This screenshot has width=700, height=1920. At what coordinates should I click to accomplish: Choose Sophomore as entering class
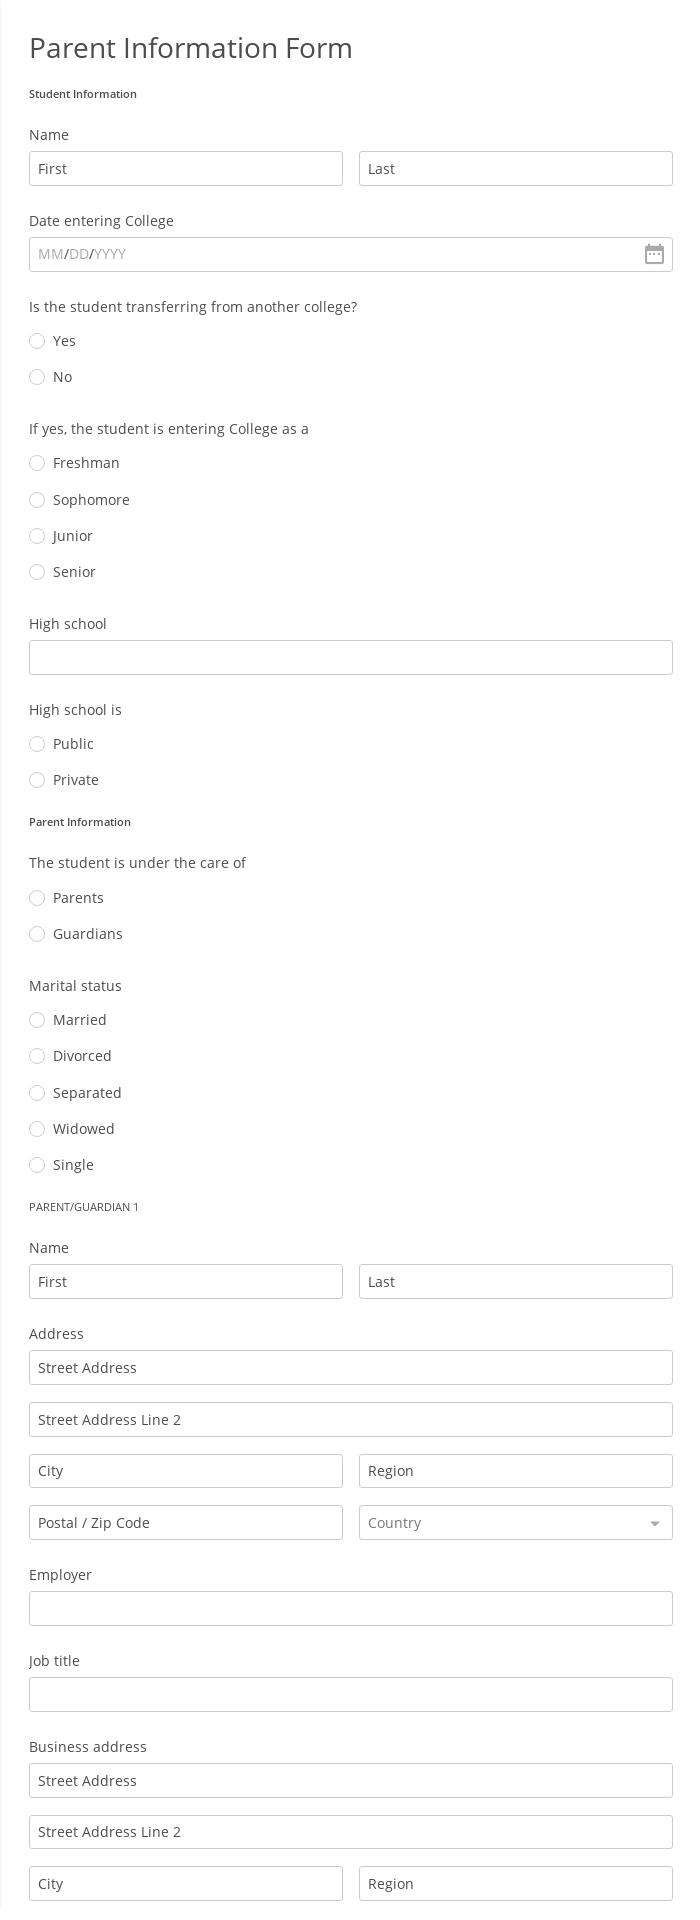(x=37, y=500)
